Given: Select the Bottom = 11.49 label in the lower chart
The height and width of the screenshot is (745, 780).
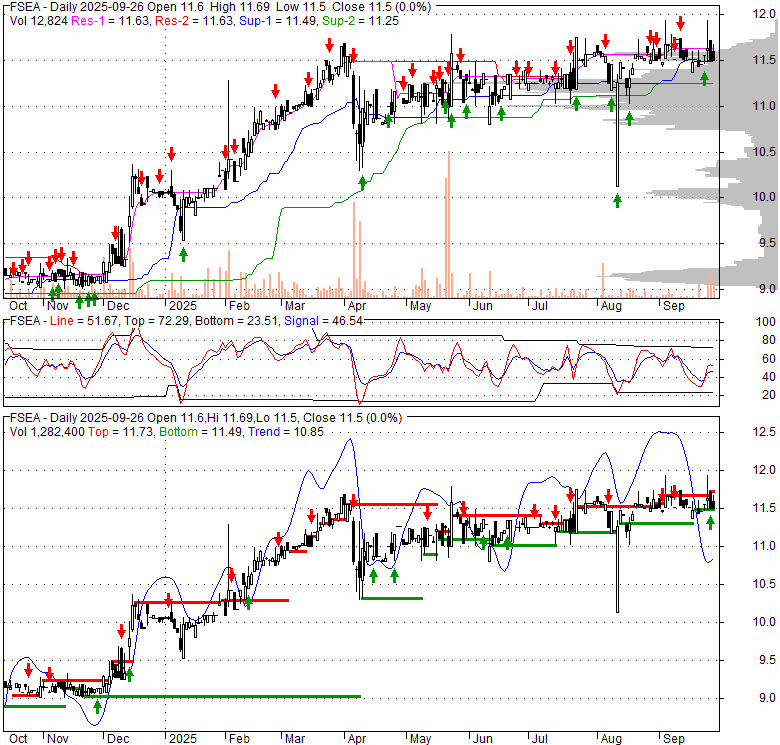Looking at the screenshot, I should point(201,432).
